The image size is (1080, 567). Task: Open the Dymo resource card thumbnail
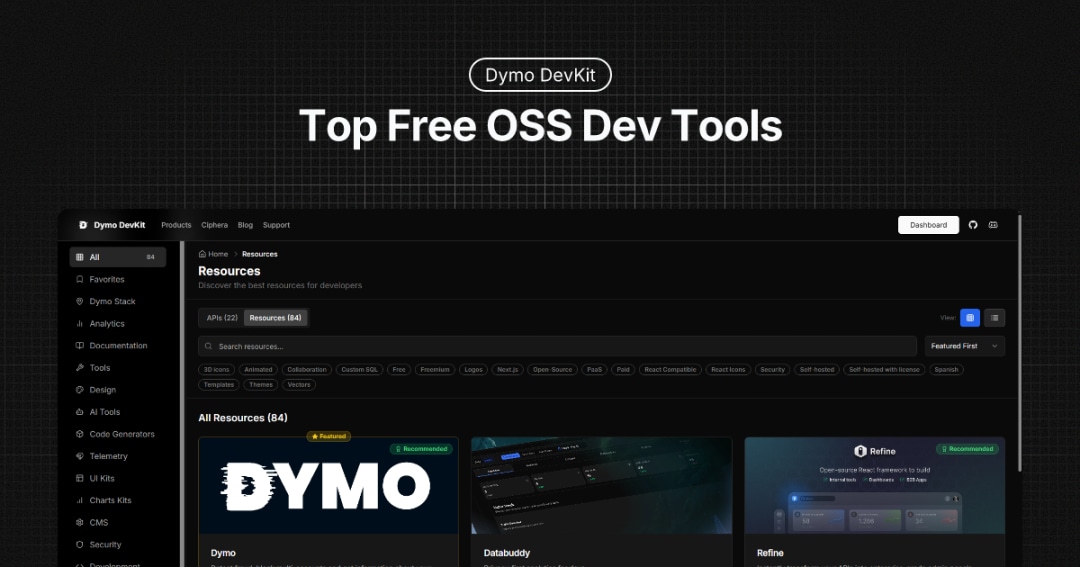tap(329, 486)
